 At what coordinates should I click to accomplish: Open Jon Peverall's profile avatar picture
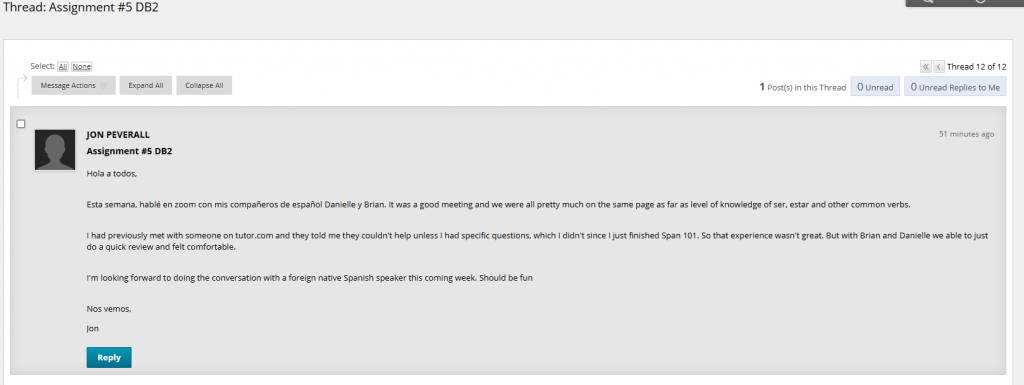55,150
